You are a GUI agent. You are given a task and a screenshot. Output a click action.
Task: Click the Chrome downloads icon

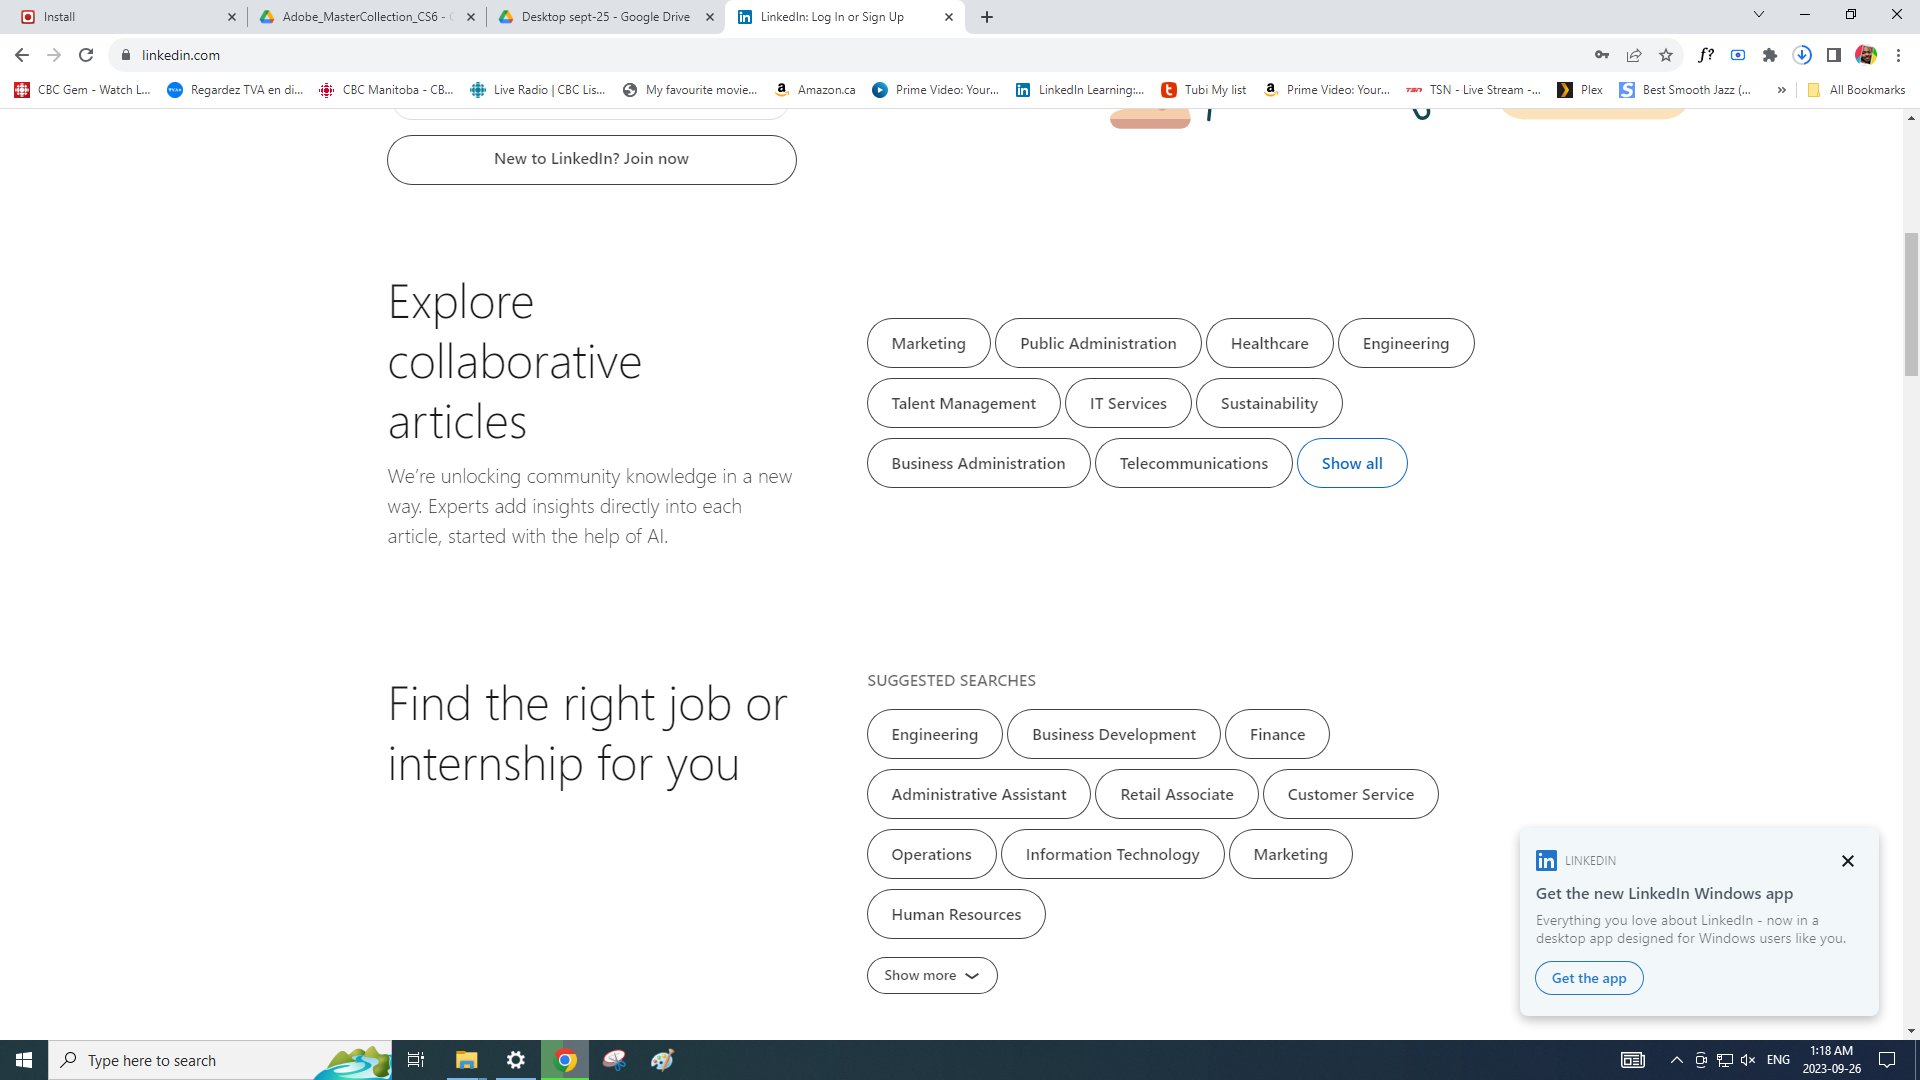[x=1802, y=55]
